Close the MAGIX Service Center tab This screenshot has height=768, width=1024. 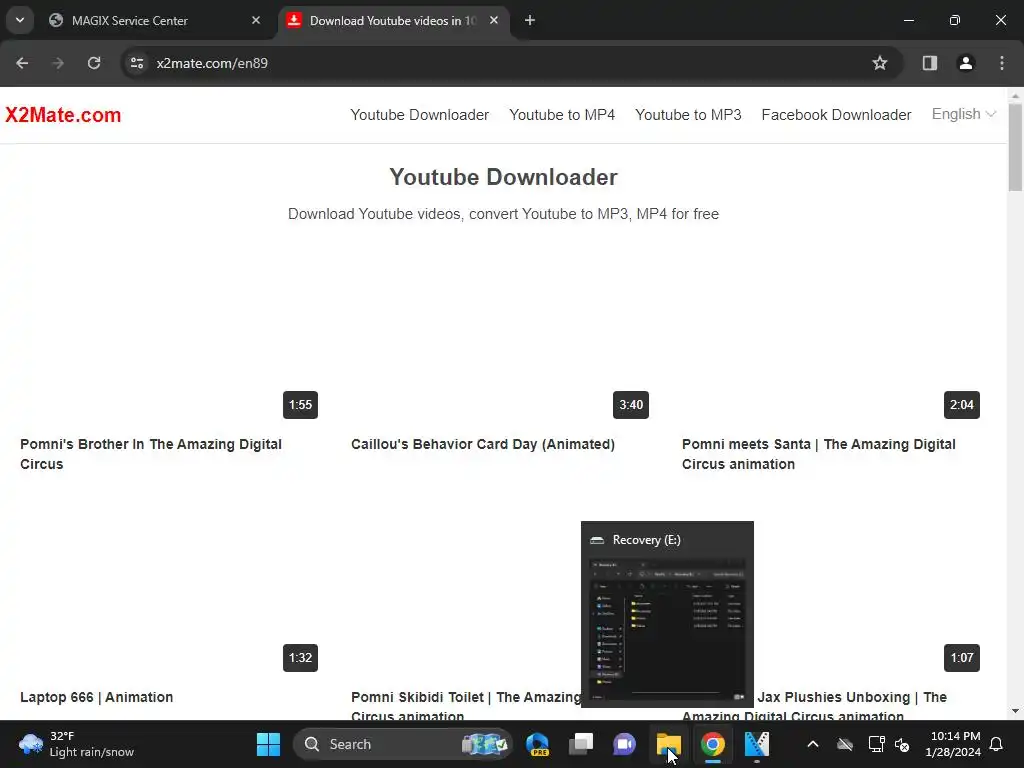(x=256, y=20)
